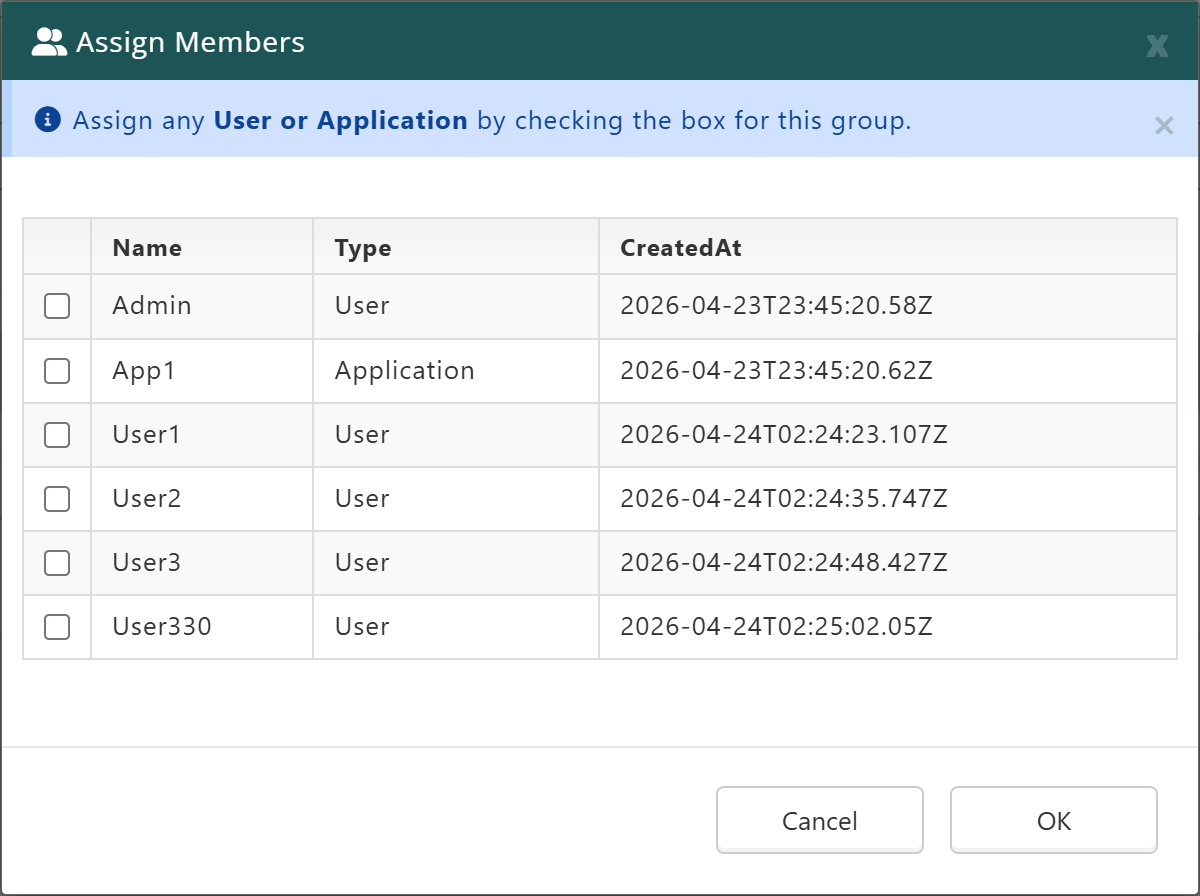This screenshot has height=896, width=1200.
Task: Check the box for Admin
Action: click(57, 306)
